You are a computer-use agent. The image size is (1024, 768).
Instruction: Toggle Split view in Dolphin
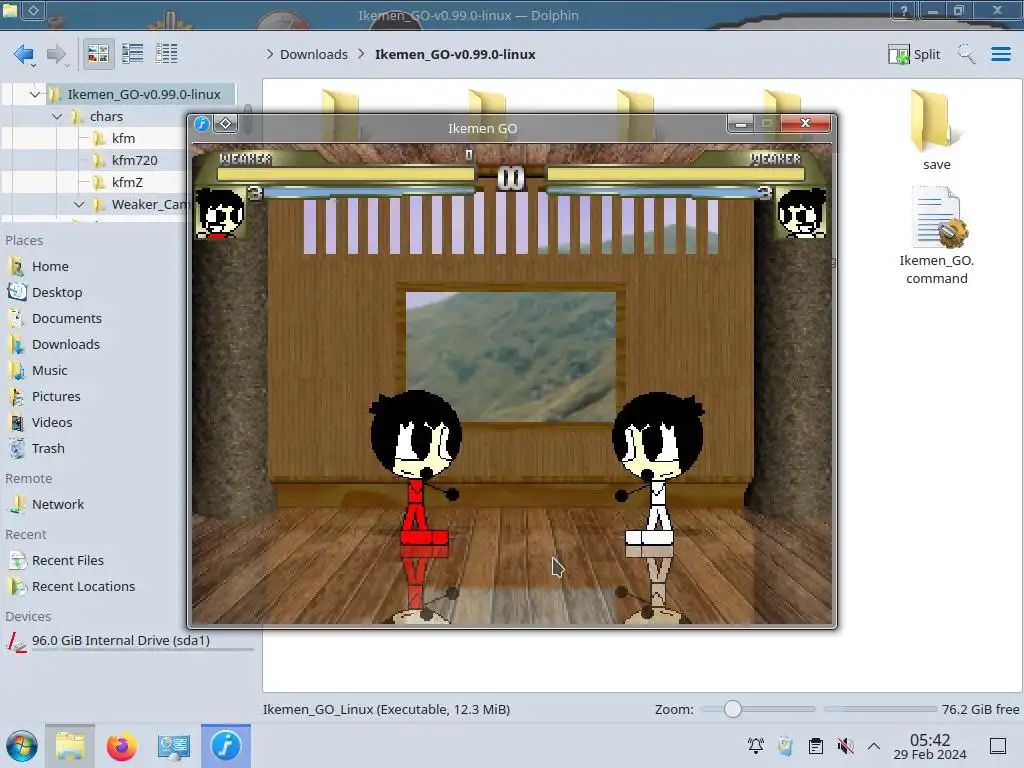[x=914, y=54]
